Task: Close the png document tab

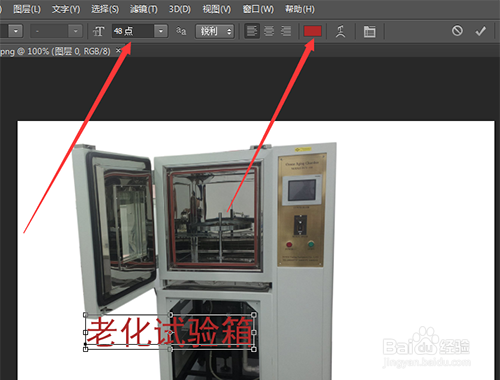Action: coord(118,51)
